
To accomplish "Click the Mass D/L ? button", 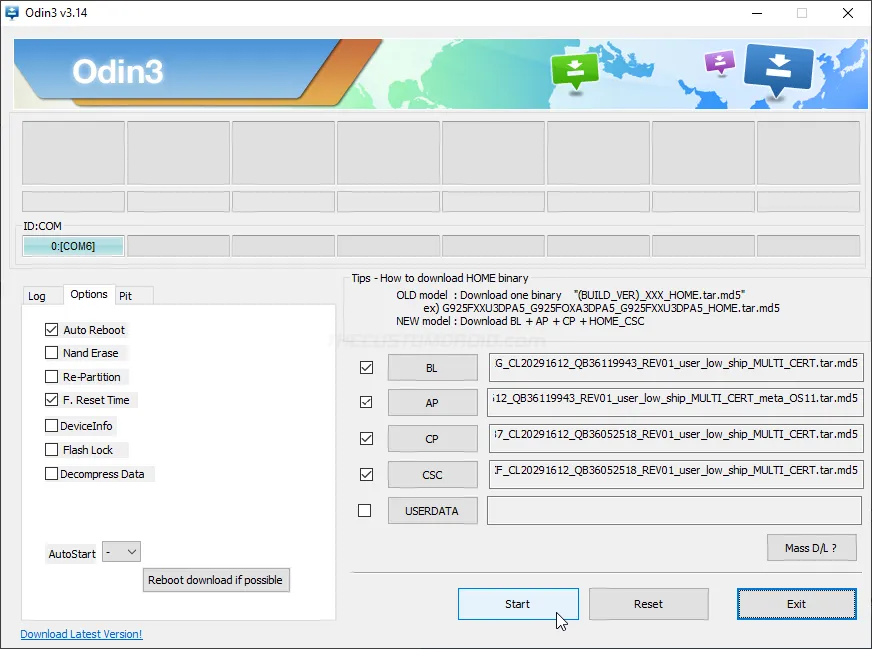I will [x=810, y=547].
